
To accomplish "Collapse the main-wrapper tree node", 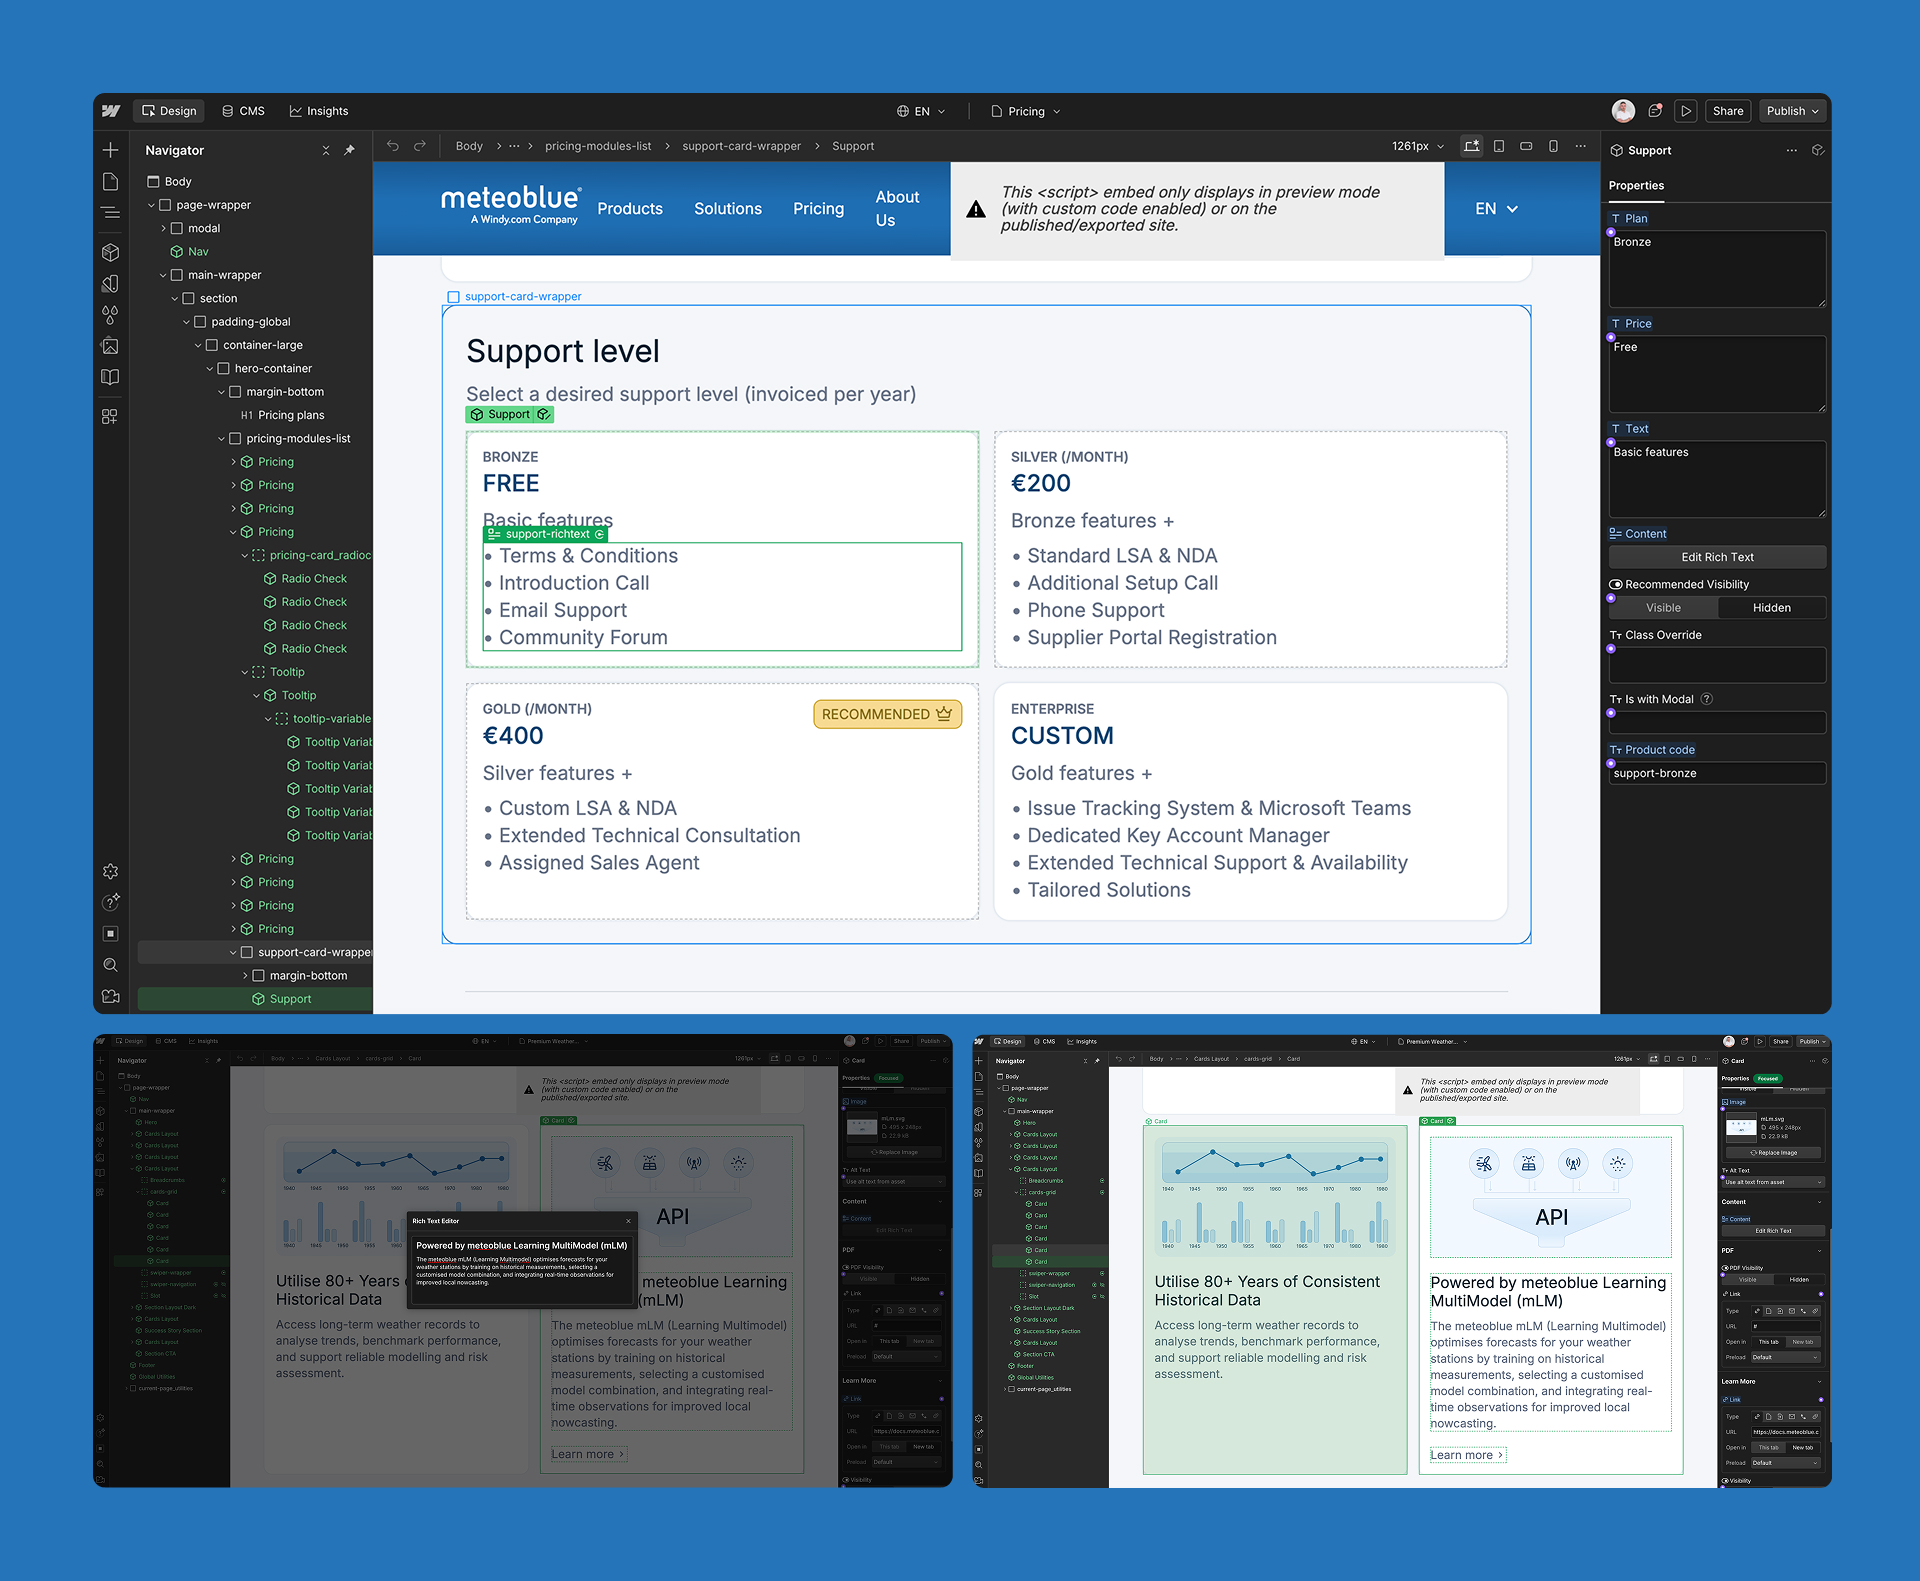I will pos(164,275).
